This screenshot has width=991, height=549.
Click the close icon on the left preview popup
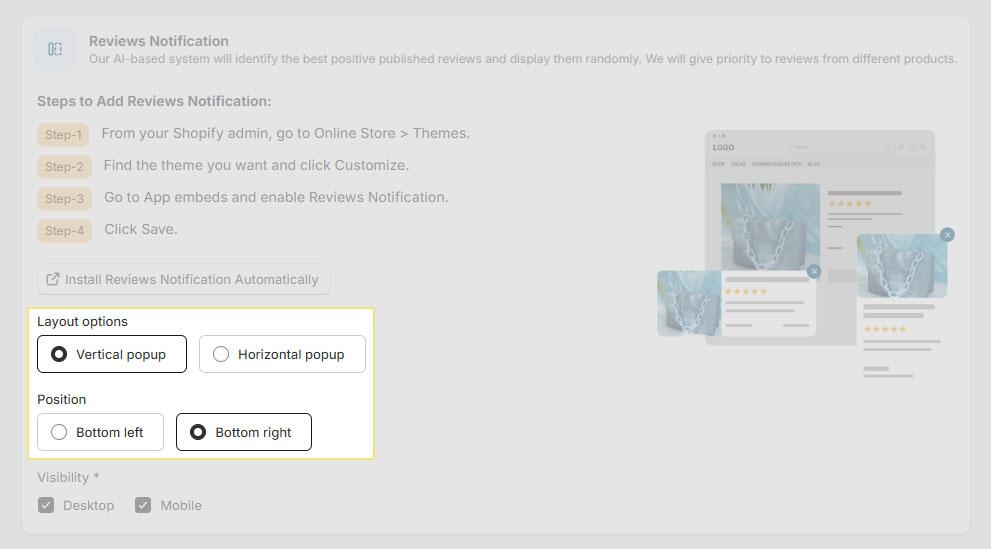click(x=814, y=271)
